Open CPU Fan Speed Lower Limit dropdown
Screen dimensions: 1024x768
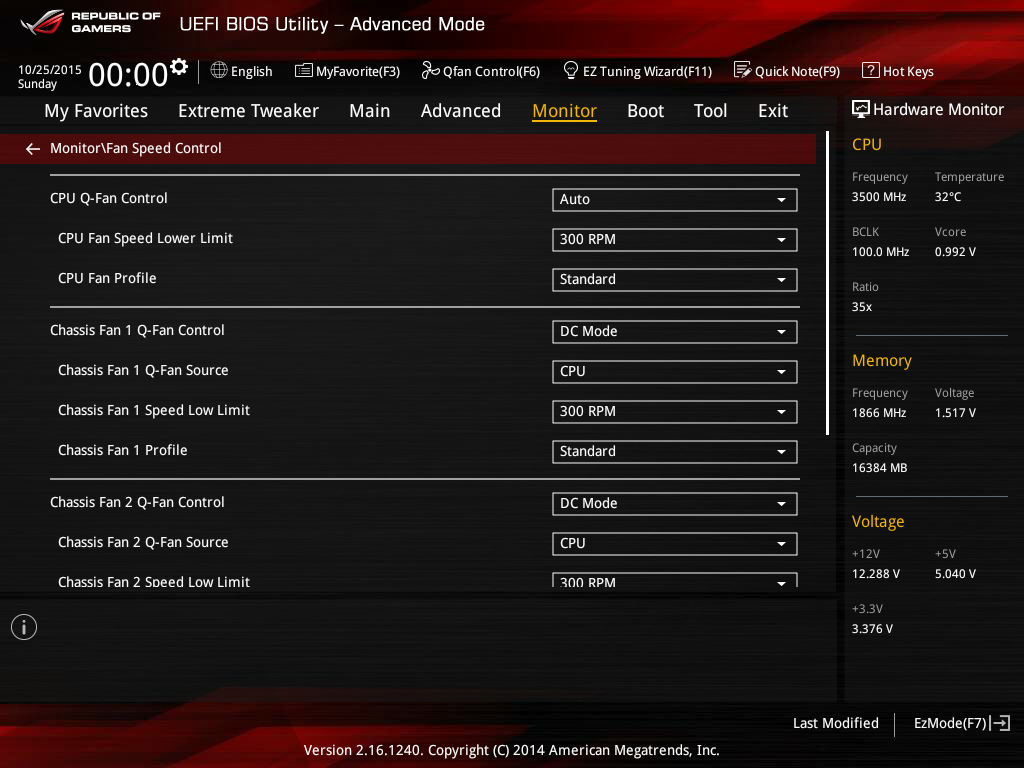click(675, 240)
